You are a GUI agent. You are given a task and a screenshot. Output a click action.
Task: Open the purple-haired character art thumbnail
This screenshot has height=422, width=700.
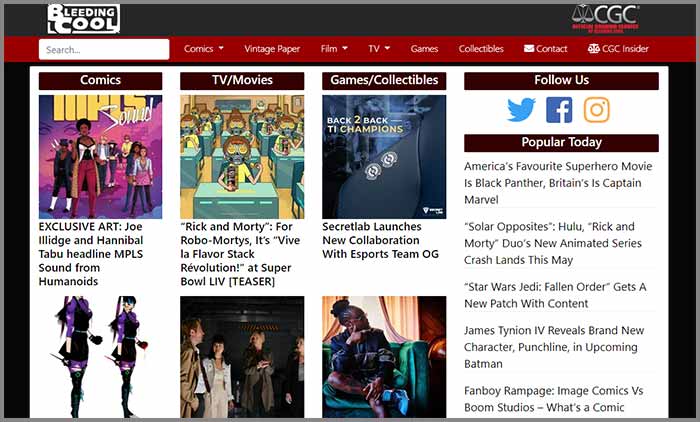pos(100,357)
